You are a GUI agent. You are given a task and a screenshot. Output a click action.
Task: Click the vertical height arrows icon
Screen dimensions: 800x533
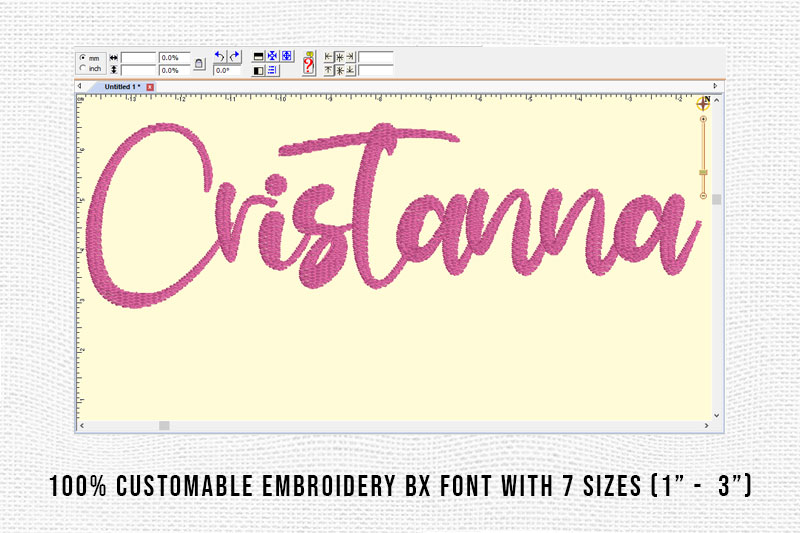click(x=113, y=70)
